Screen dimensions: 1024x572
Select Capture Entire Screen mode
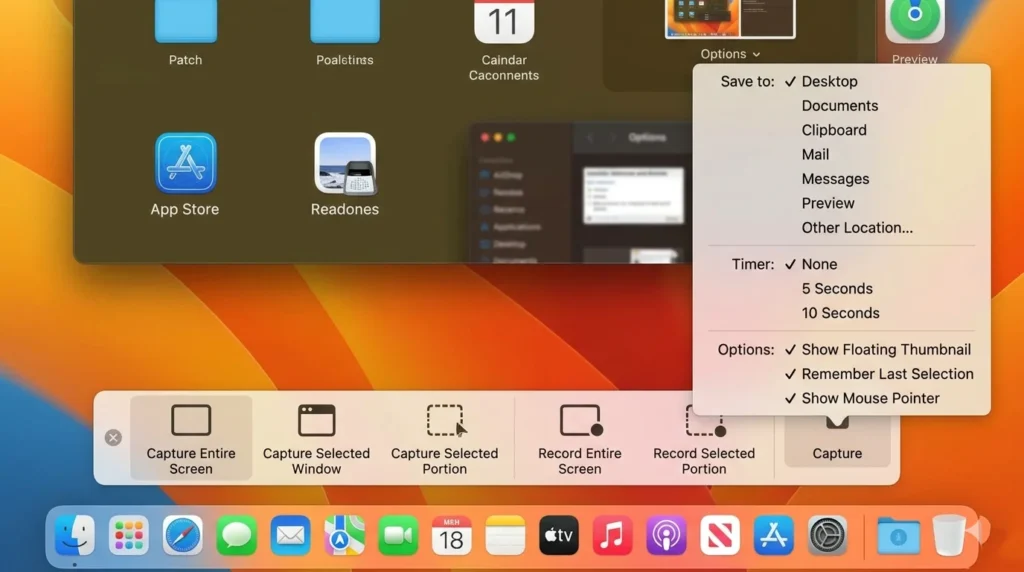tap(191, 438)
